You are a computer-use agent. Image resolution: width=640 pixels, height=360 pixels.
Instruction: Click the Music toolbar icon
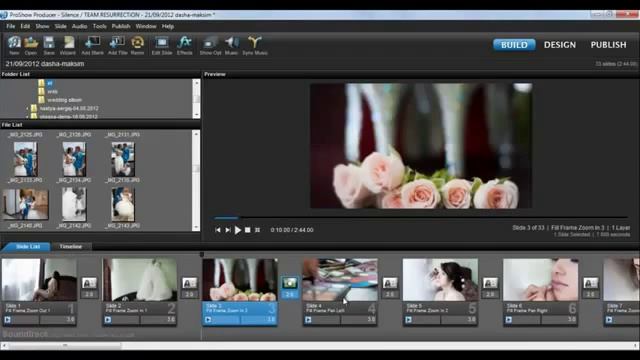(231, 45)
